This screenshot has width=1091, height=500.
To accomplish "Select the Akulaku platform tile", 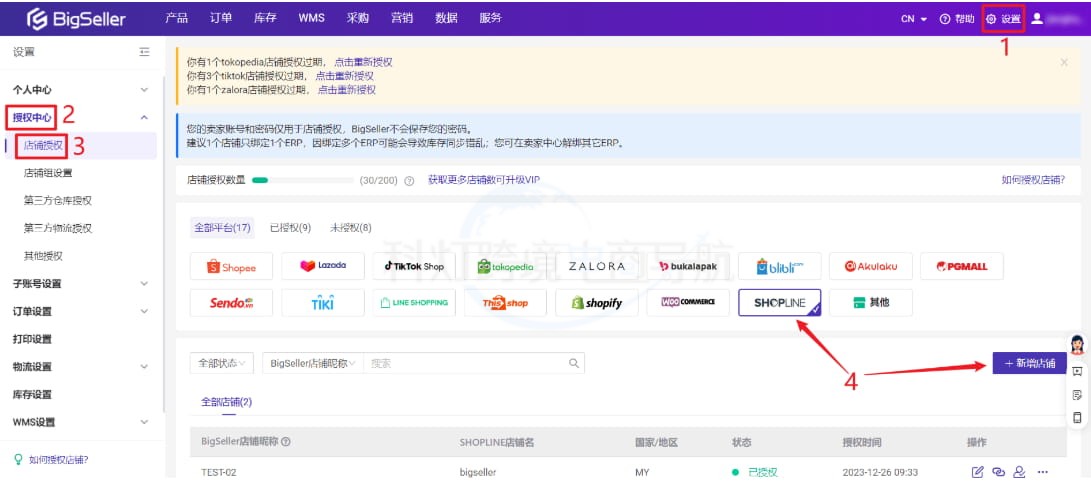I will [870, 266].
